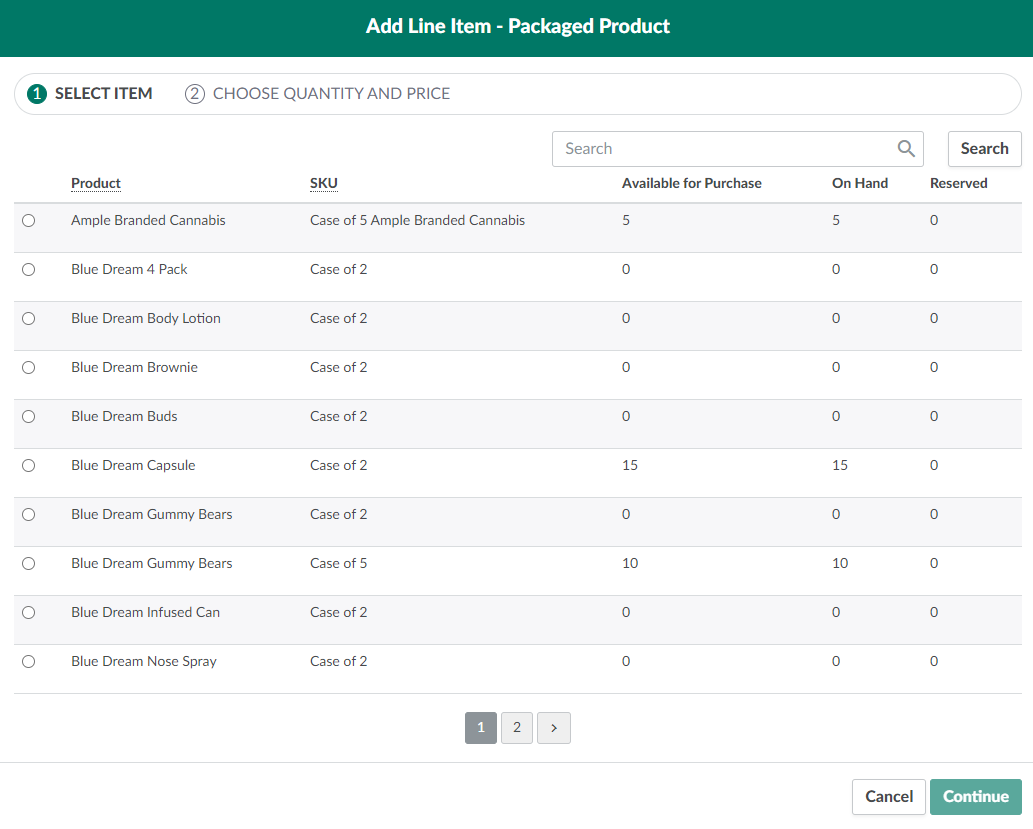The image size is (1033, 829).
Task: Select the Ample Branded Cannabis radio button
Action: pyautogui.click(x=28, y=221)
